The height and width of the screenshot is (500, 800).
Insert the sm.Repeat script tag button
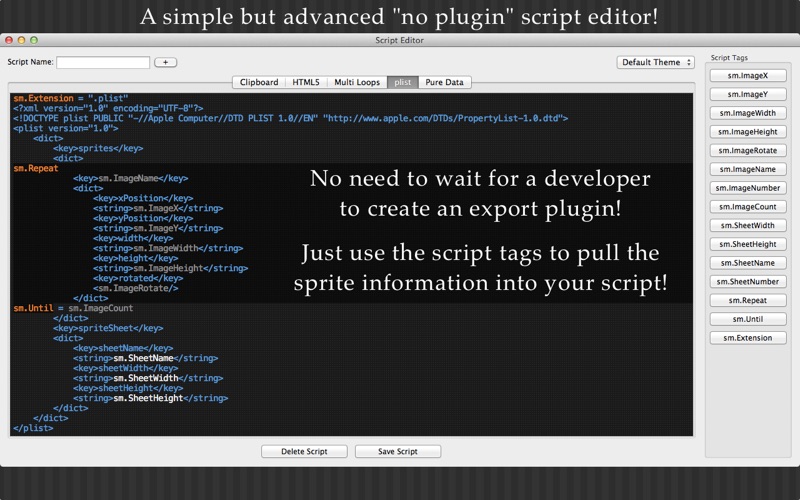click(747, 301)
